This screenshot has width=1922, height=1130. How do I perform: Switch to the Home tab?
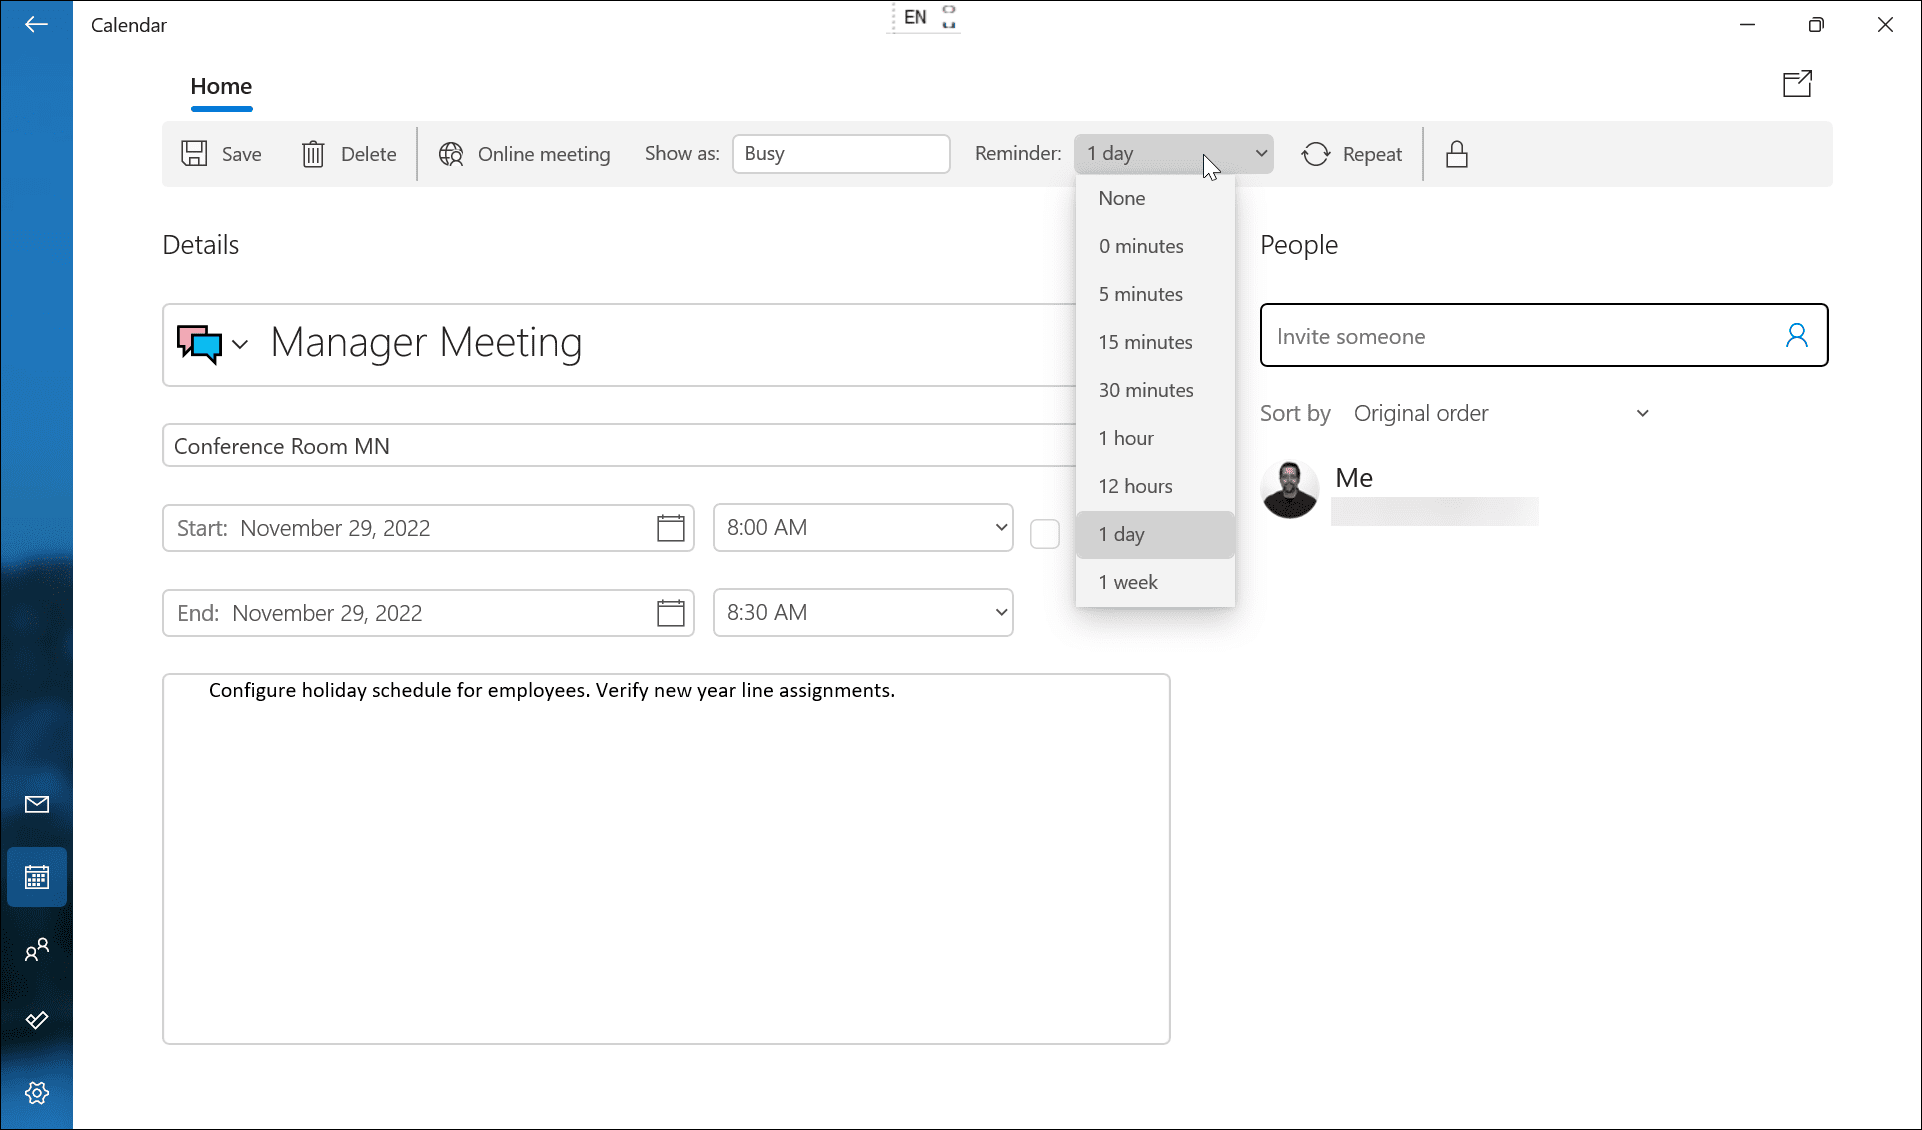coord(221,87)
